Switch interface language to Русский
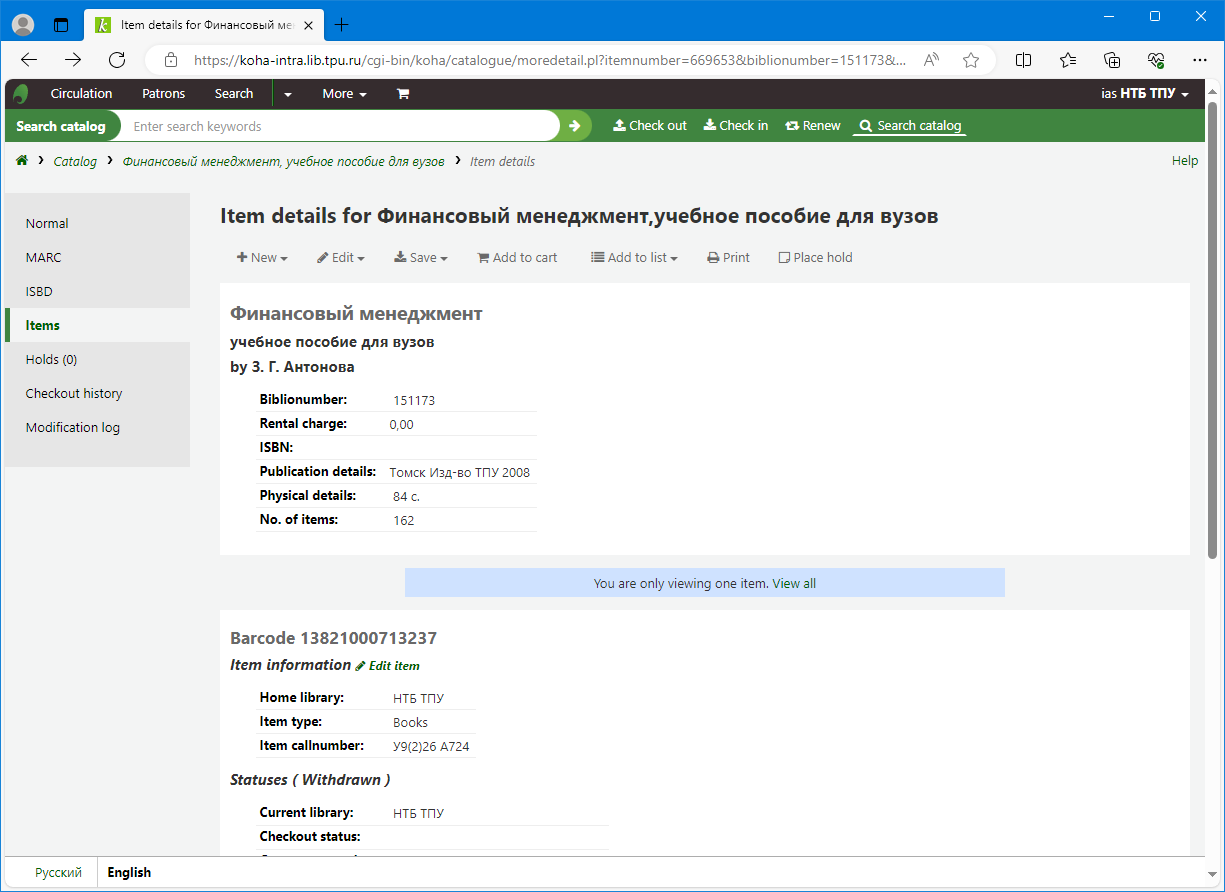Image resolution: width=1225 pixels, height=892 pixels. (58, 873)
